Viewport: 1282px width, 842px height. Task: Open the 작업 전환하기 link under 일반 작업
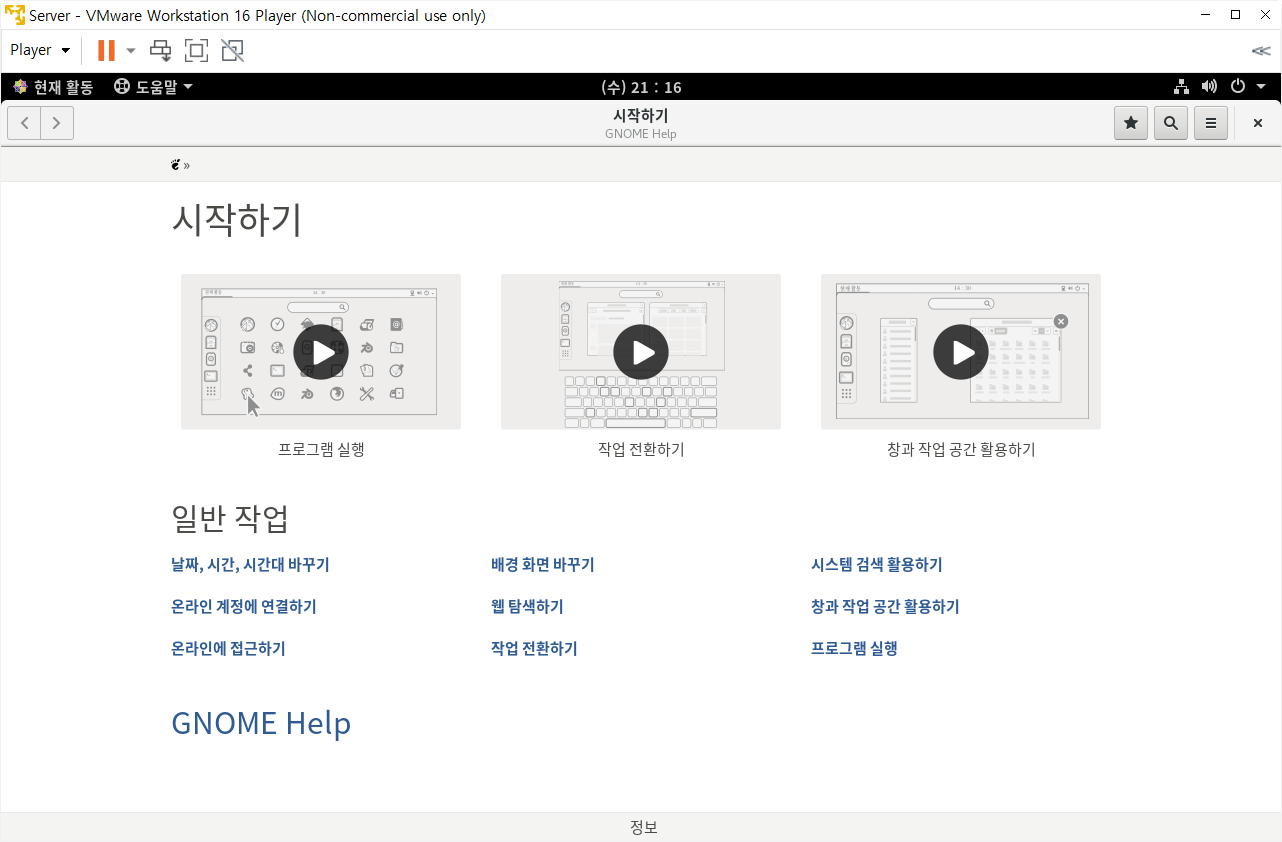click(534, 649)
